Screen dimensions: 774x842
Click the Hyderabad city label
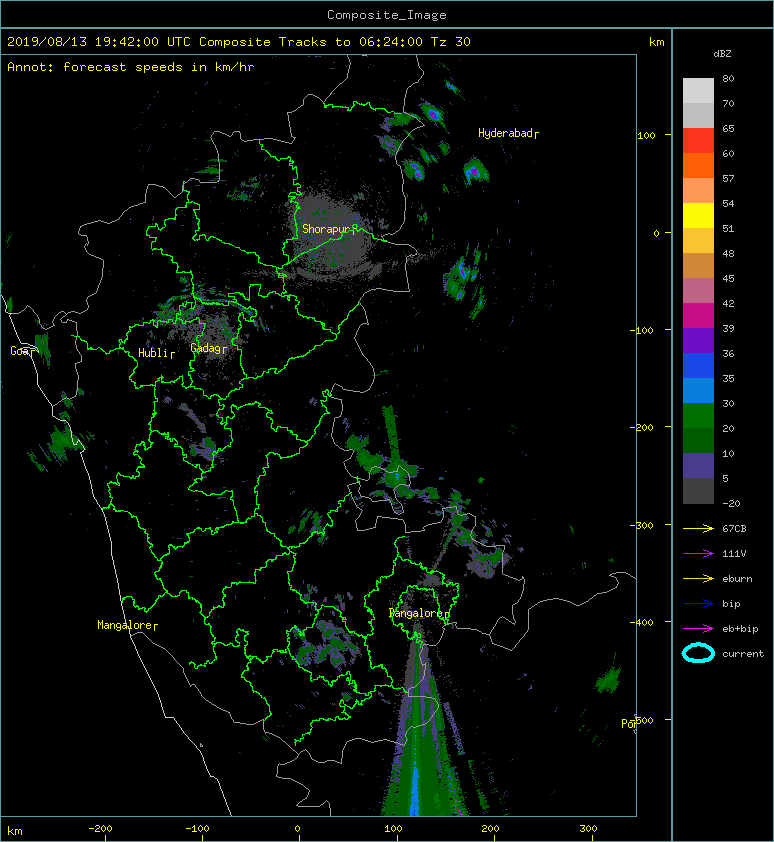(x=508, y=133)
